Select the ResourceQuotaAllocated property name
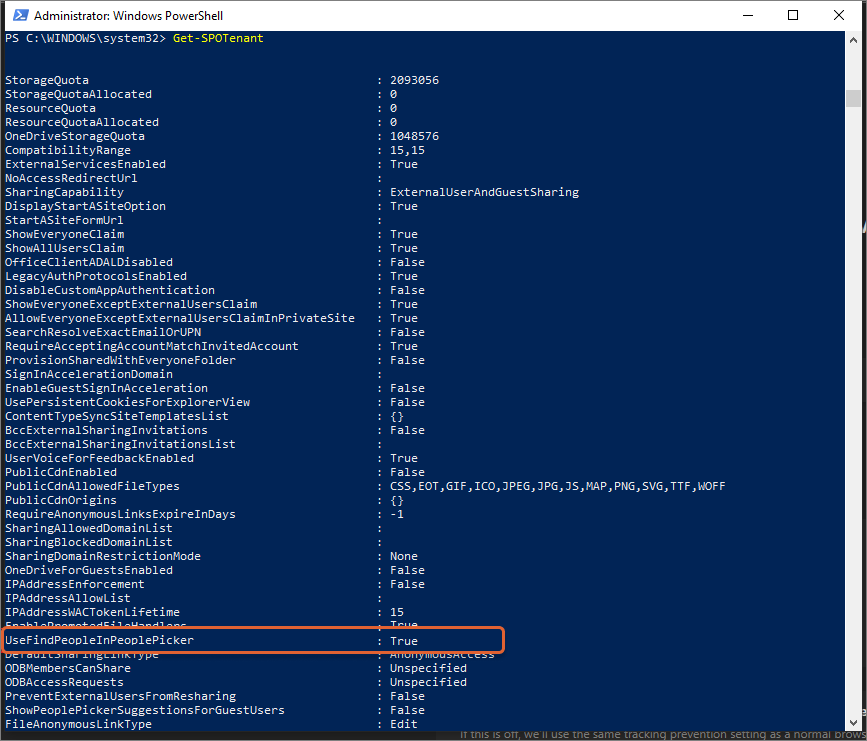867x741 pixels. coord(82,122)
